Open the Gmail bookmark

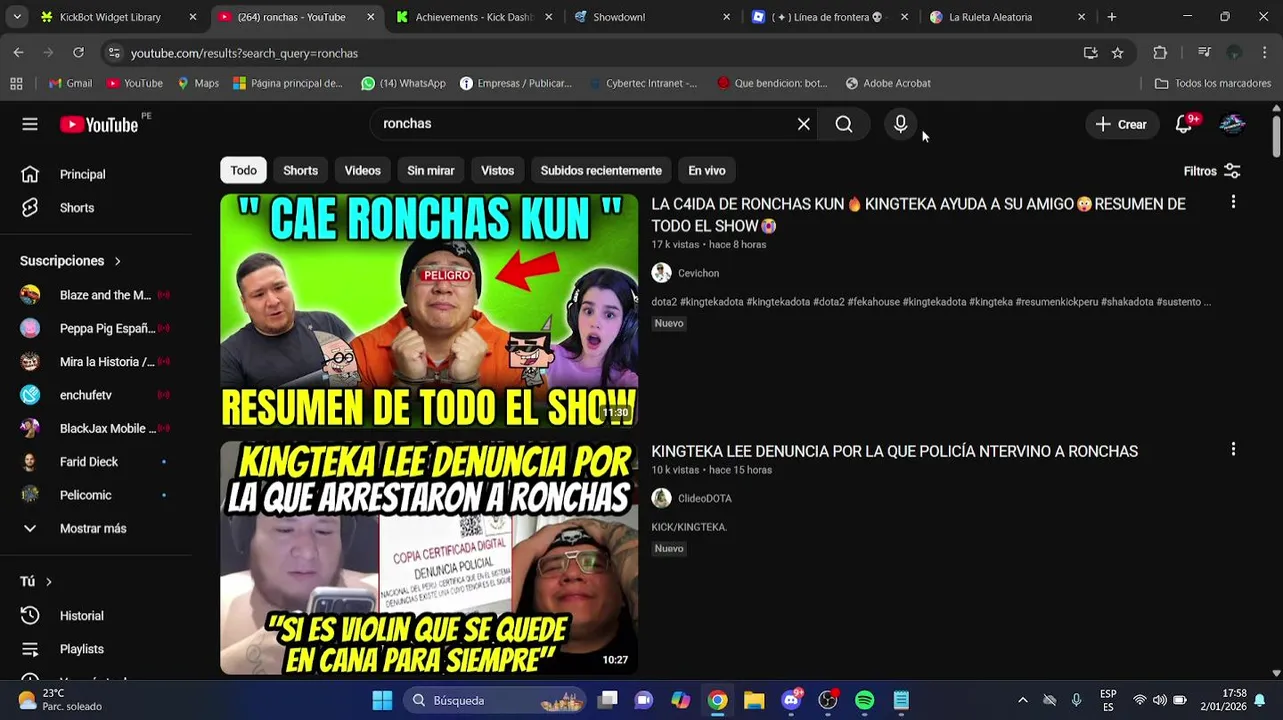click(x=70, y=83)
